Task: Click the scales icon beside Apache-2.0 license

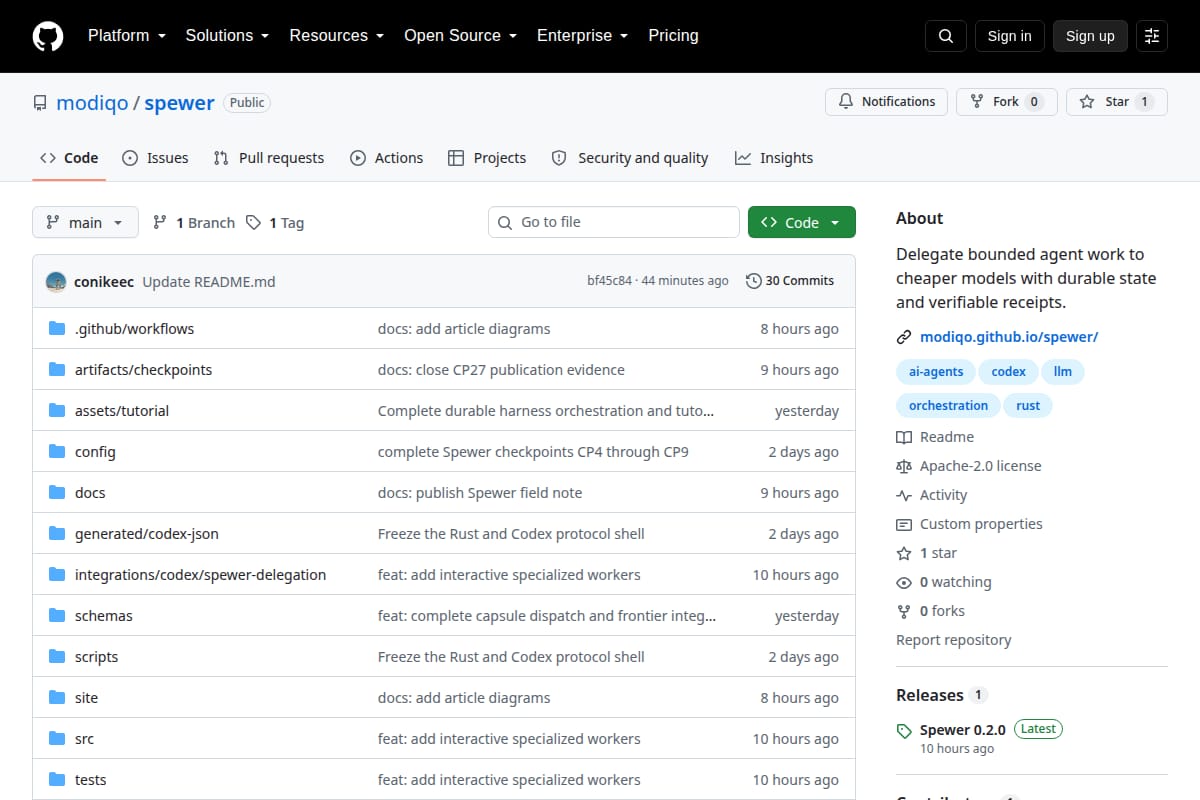Action: [904, 466]
